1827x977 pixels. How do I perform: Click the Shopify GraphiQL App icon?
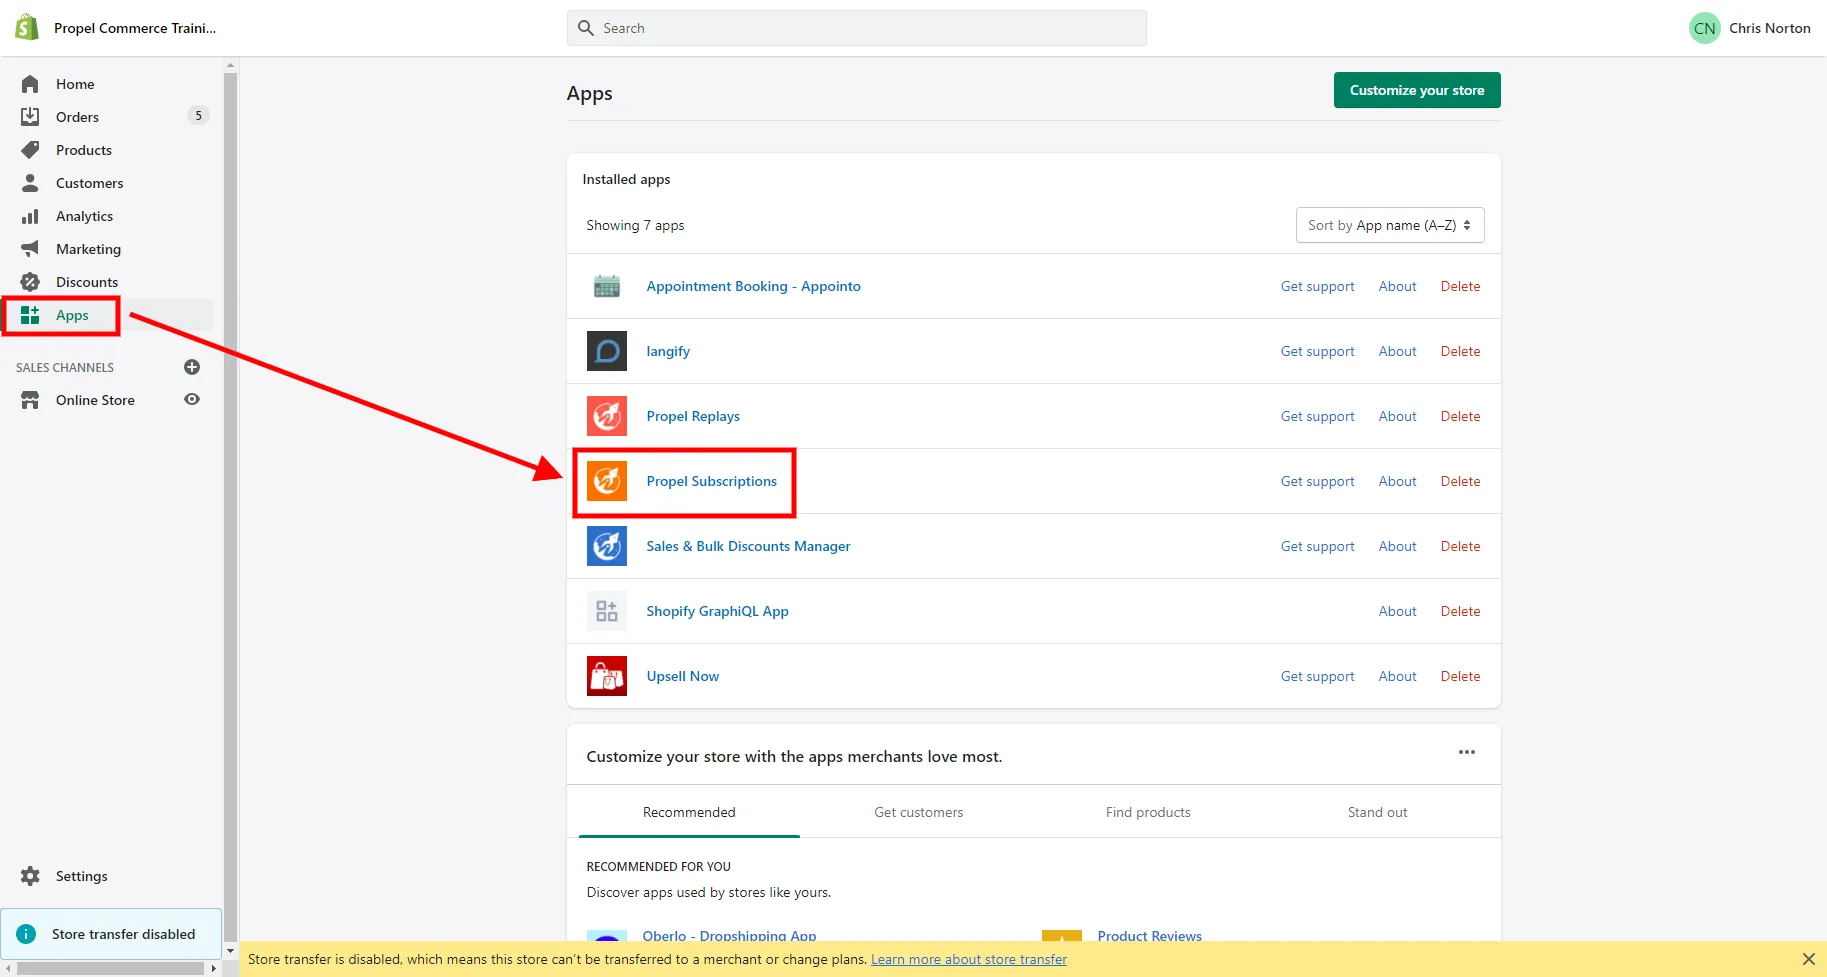click(x=607, y=611)
